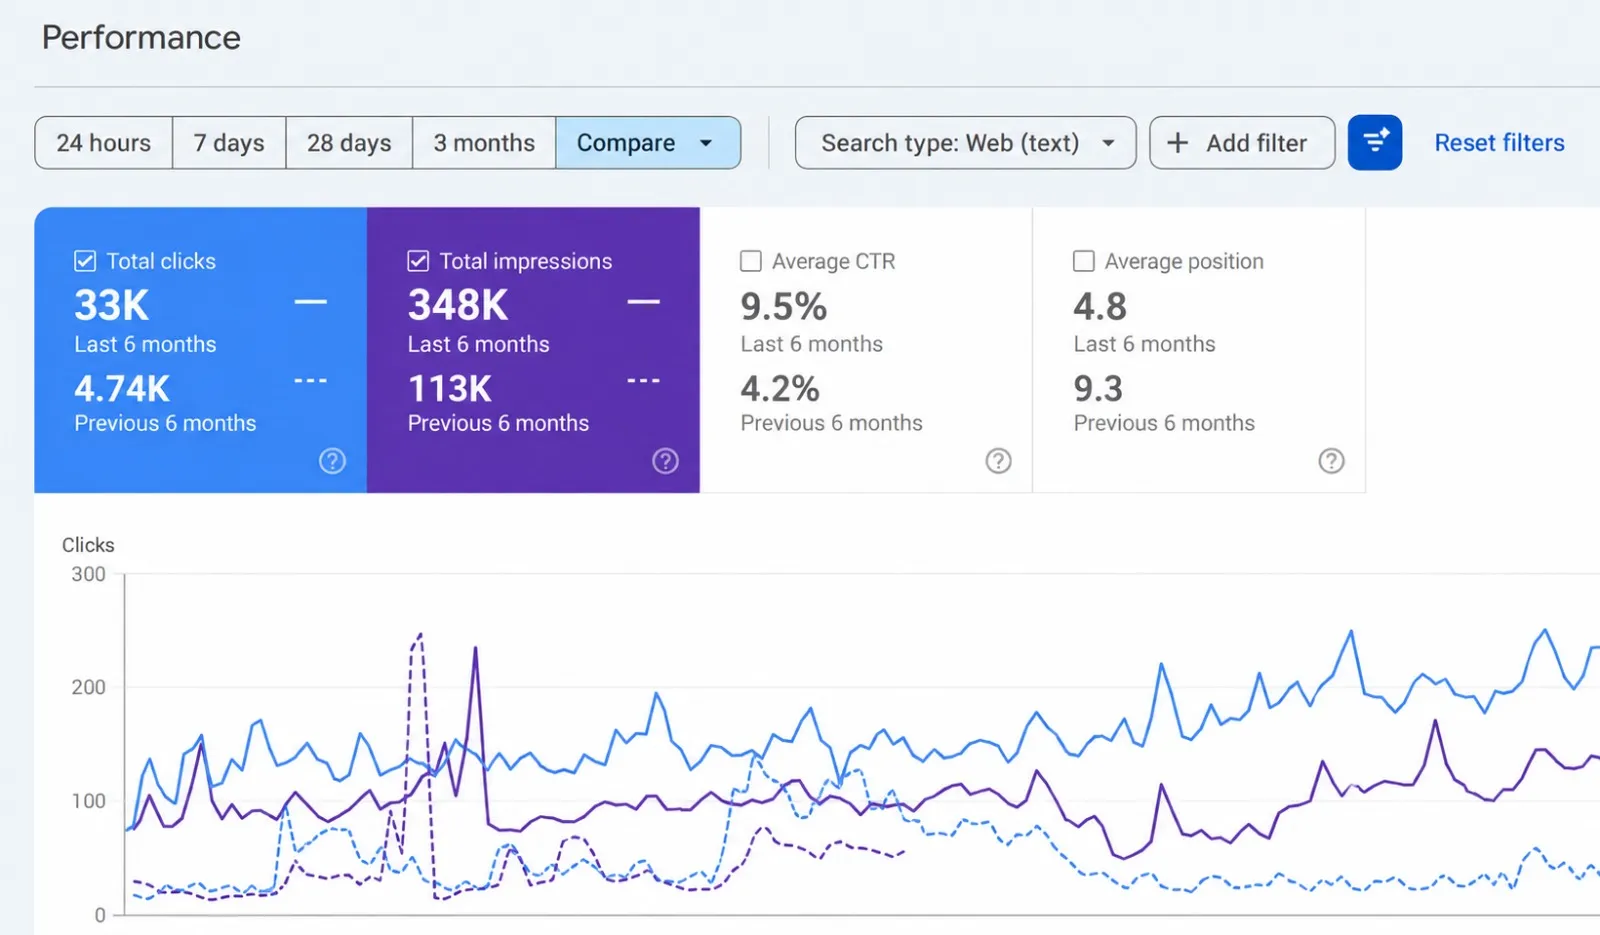Click the 348K impressions value
1600x935 pixels.
click(x=458, y=305)
